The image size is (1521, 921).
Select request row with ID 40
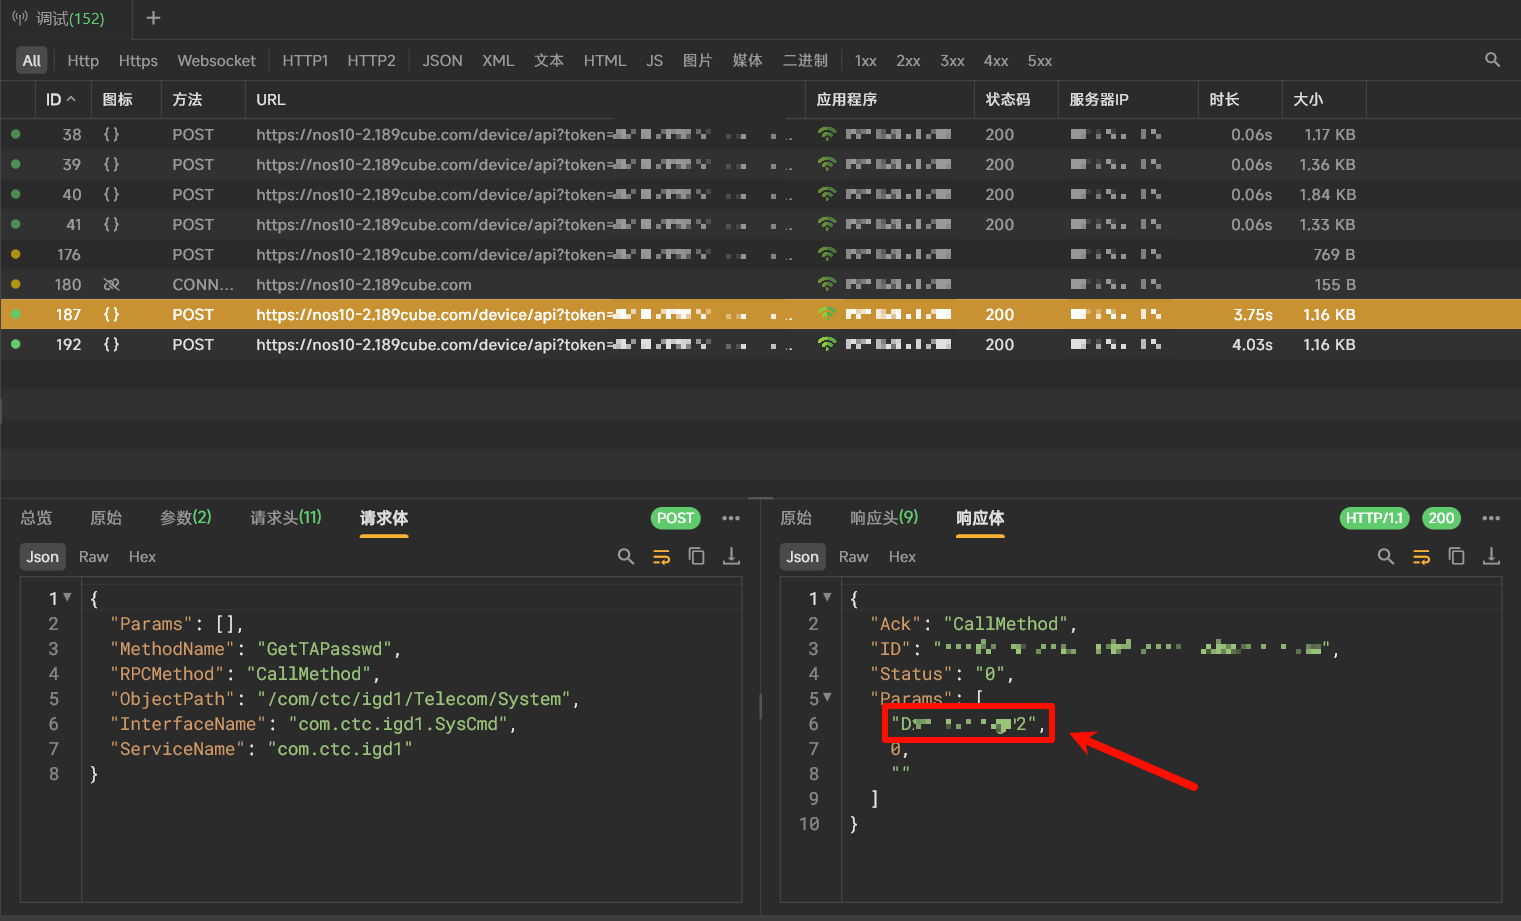pyautogui.click(x=760, y=194)
